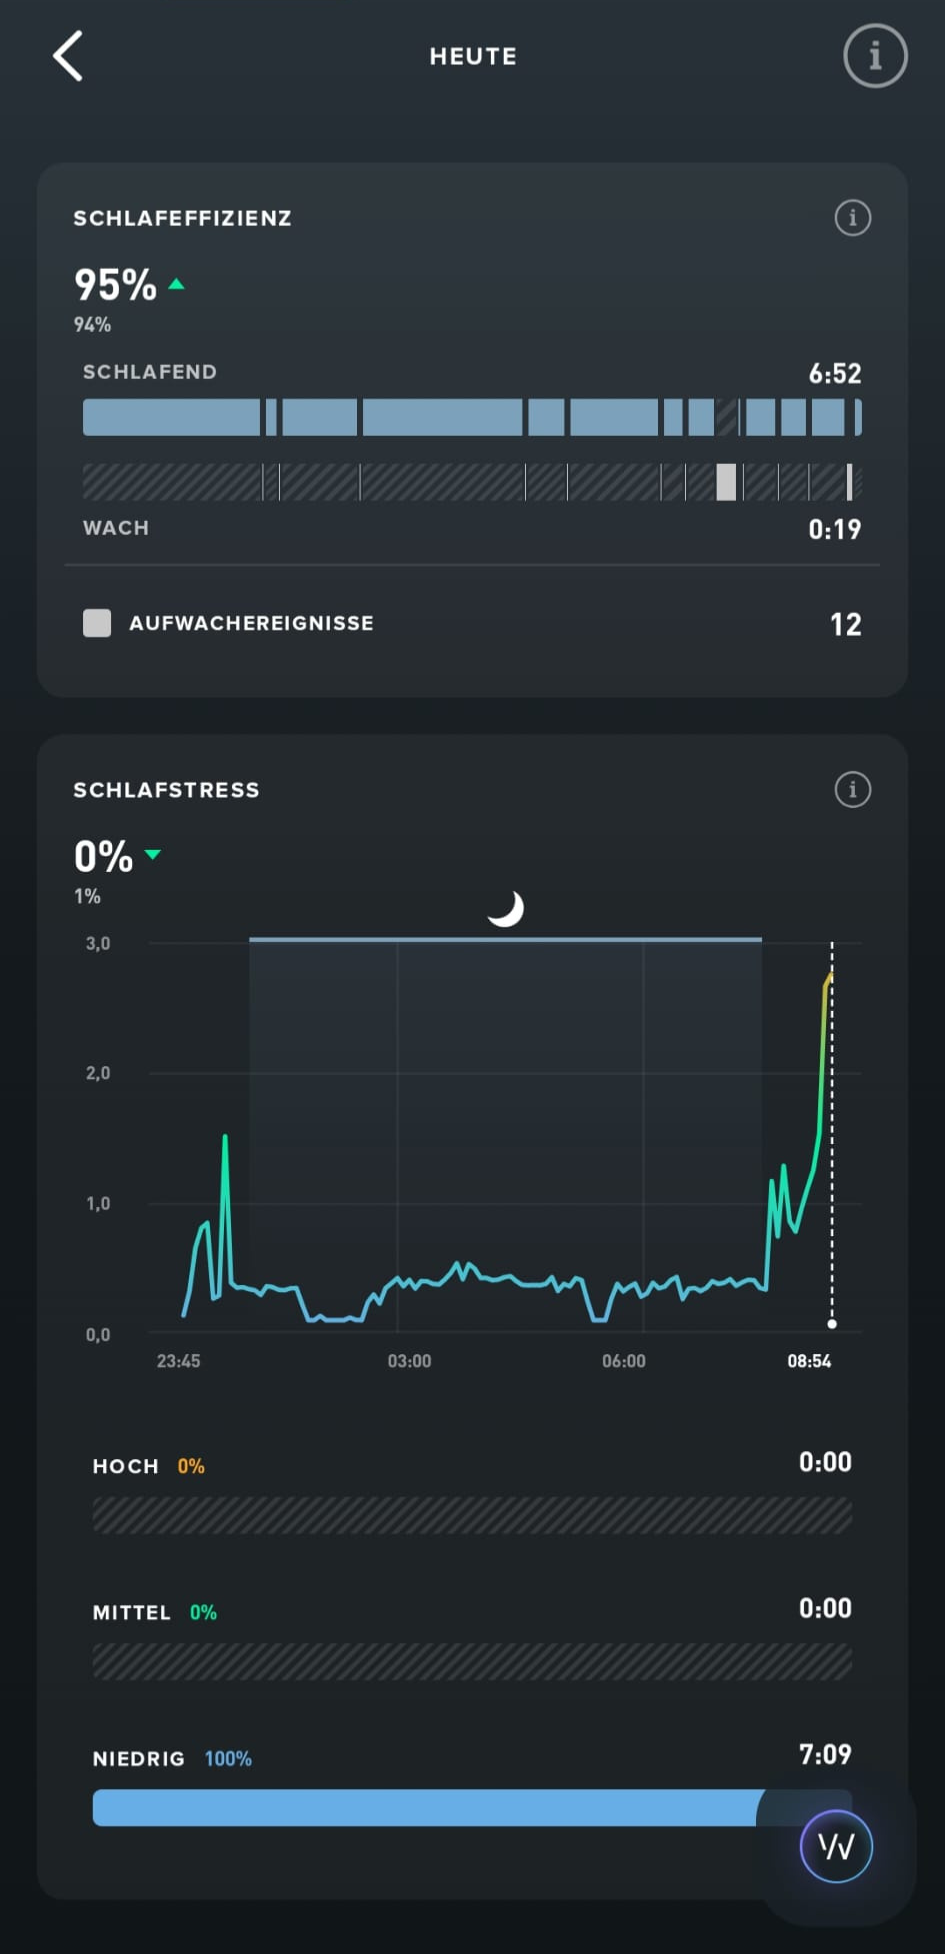Tap the green up trend arrow beside 95%
Screen dimensions: 945x1954
coord(177,285)
